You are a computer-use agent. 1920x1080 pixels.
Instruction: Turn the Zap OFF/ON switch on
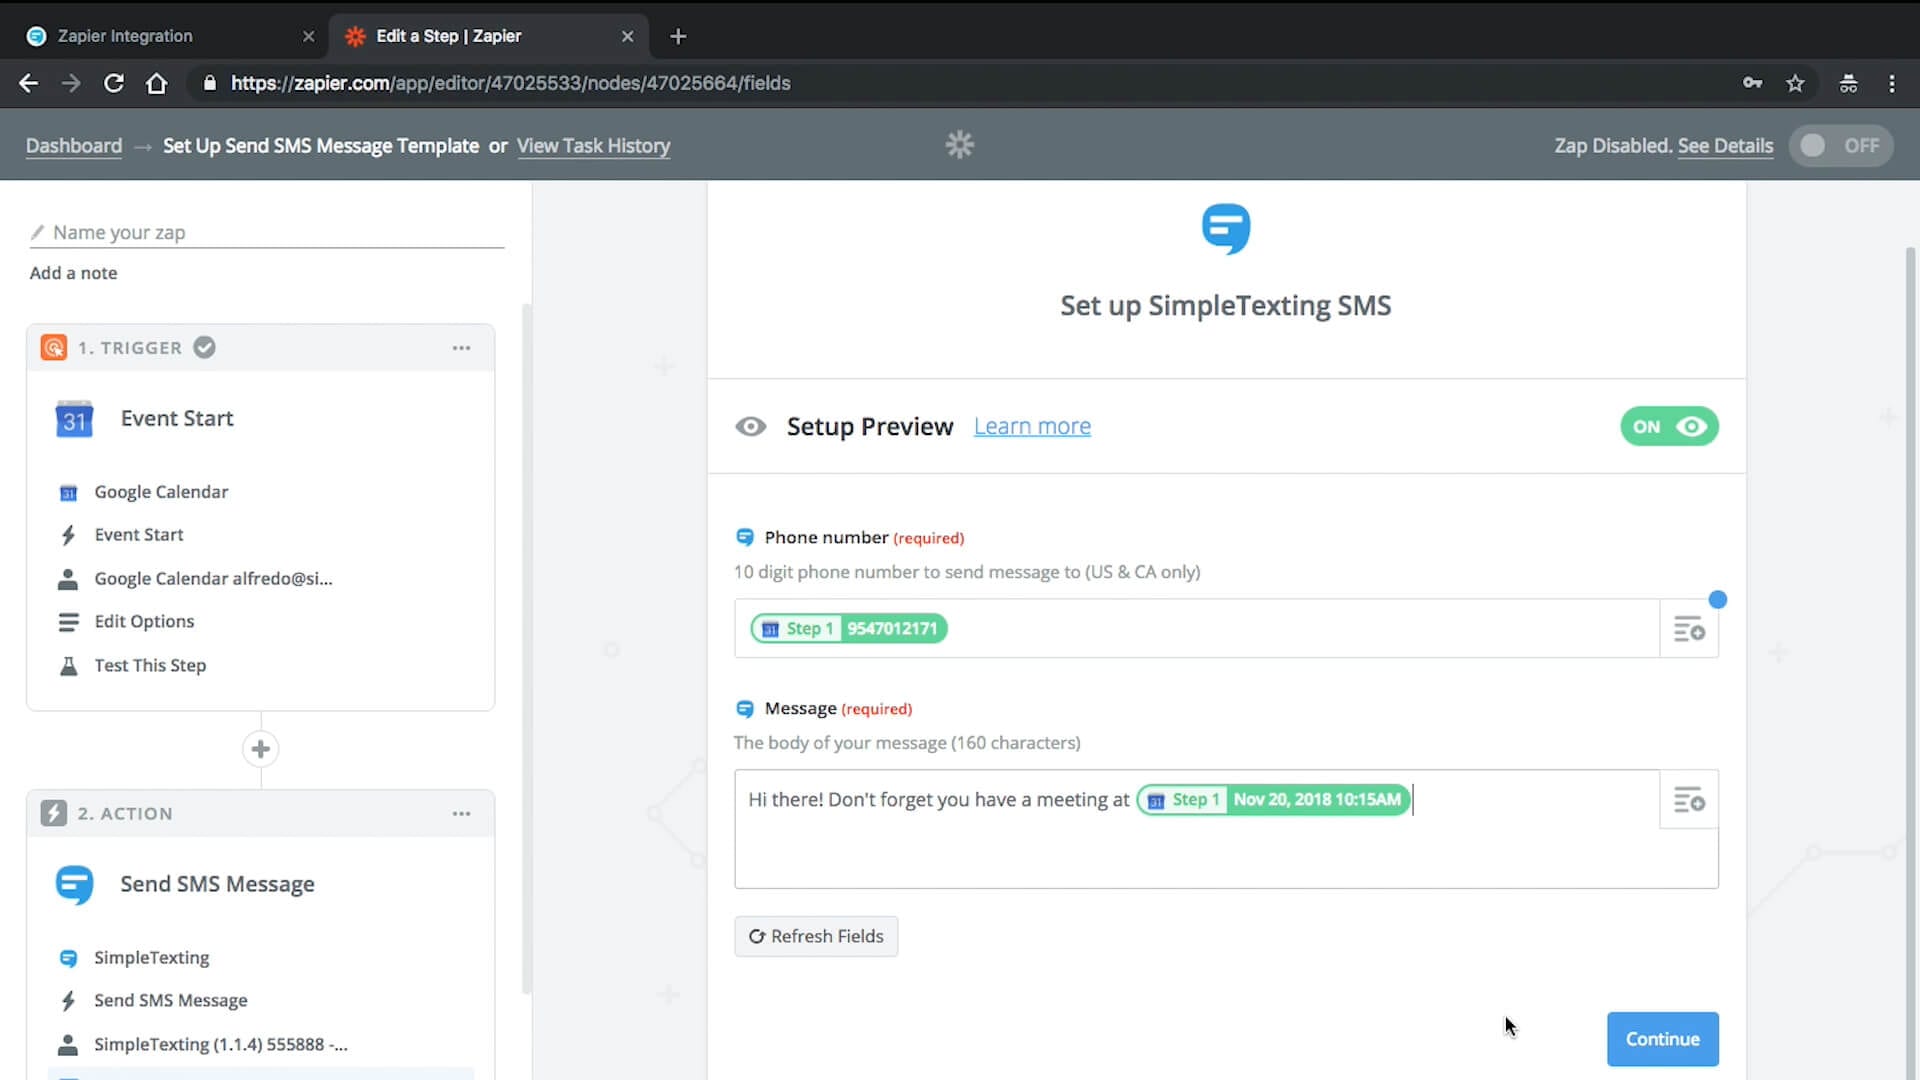[1840, 145]
